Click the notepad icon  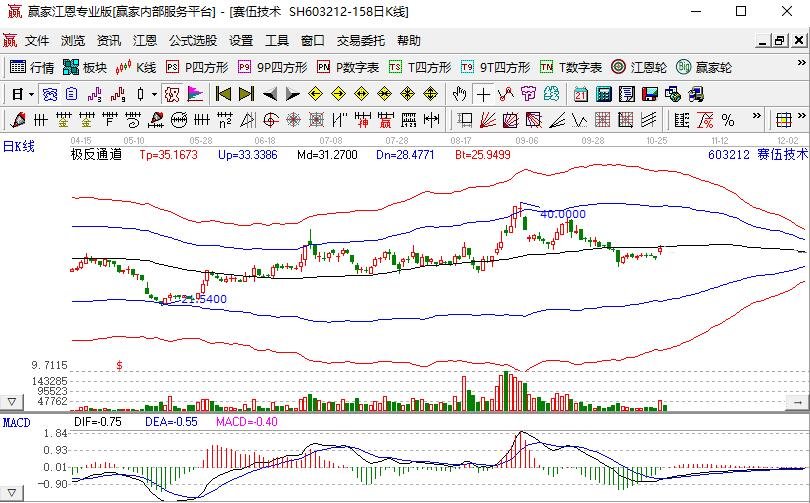(627, 95)
